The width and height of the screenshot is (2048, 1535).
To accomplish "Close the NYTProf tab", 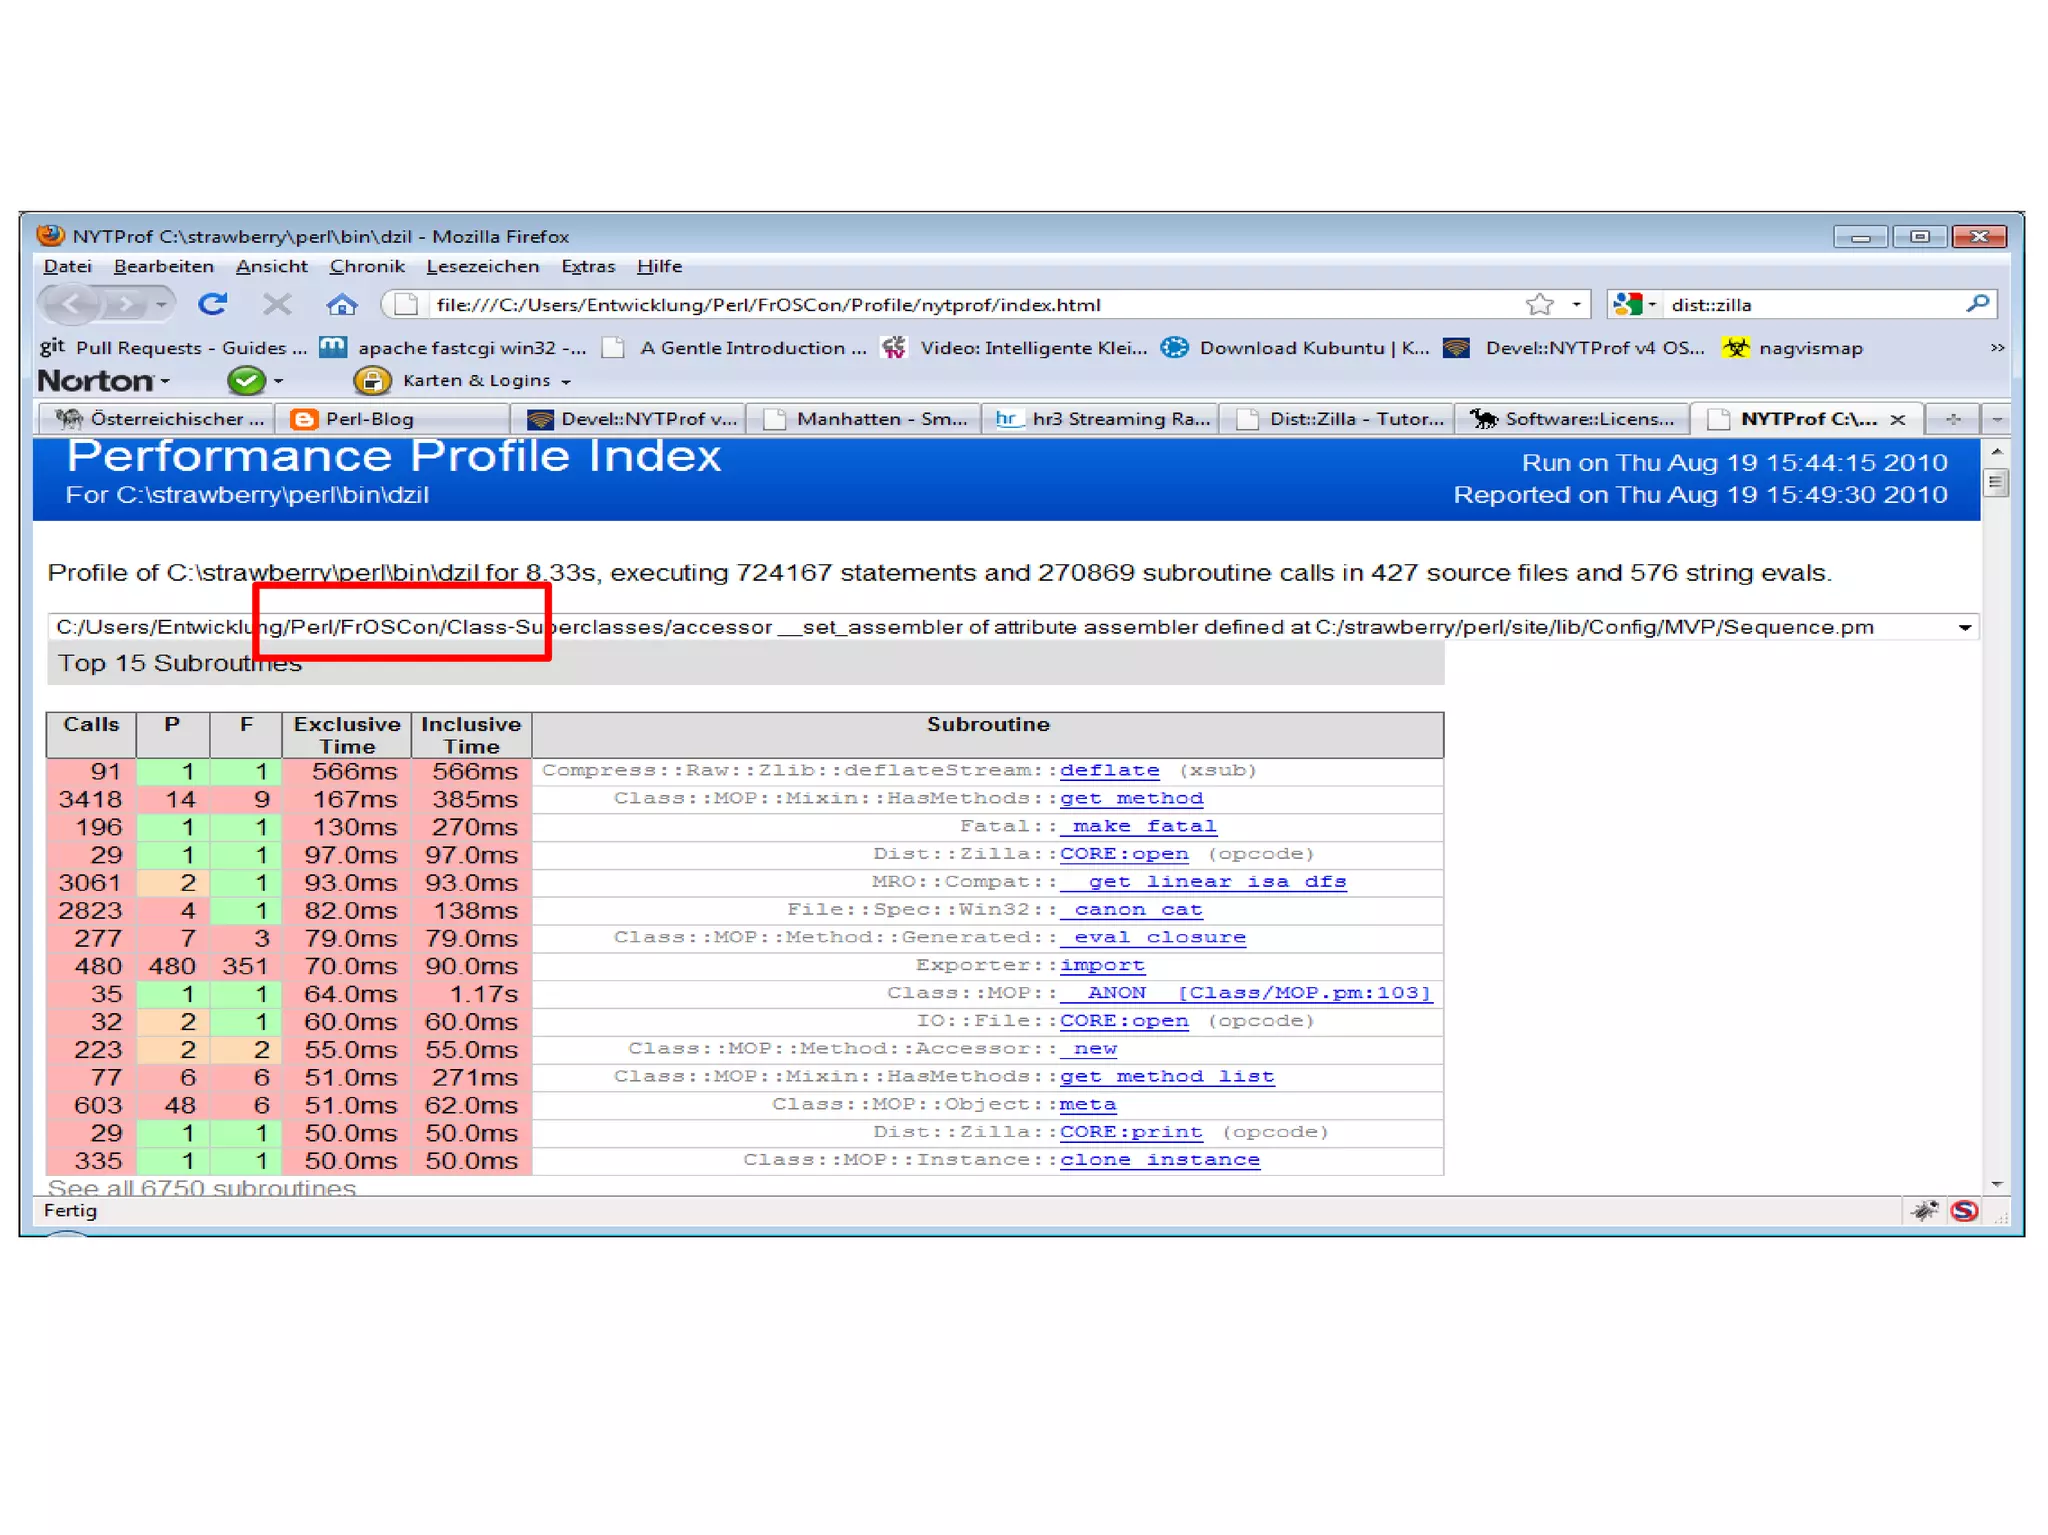I will (x=1897, y=420).
